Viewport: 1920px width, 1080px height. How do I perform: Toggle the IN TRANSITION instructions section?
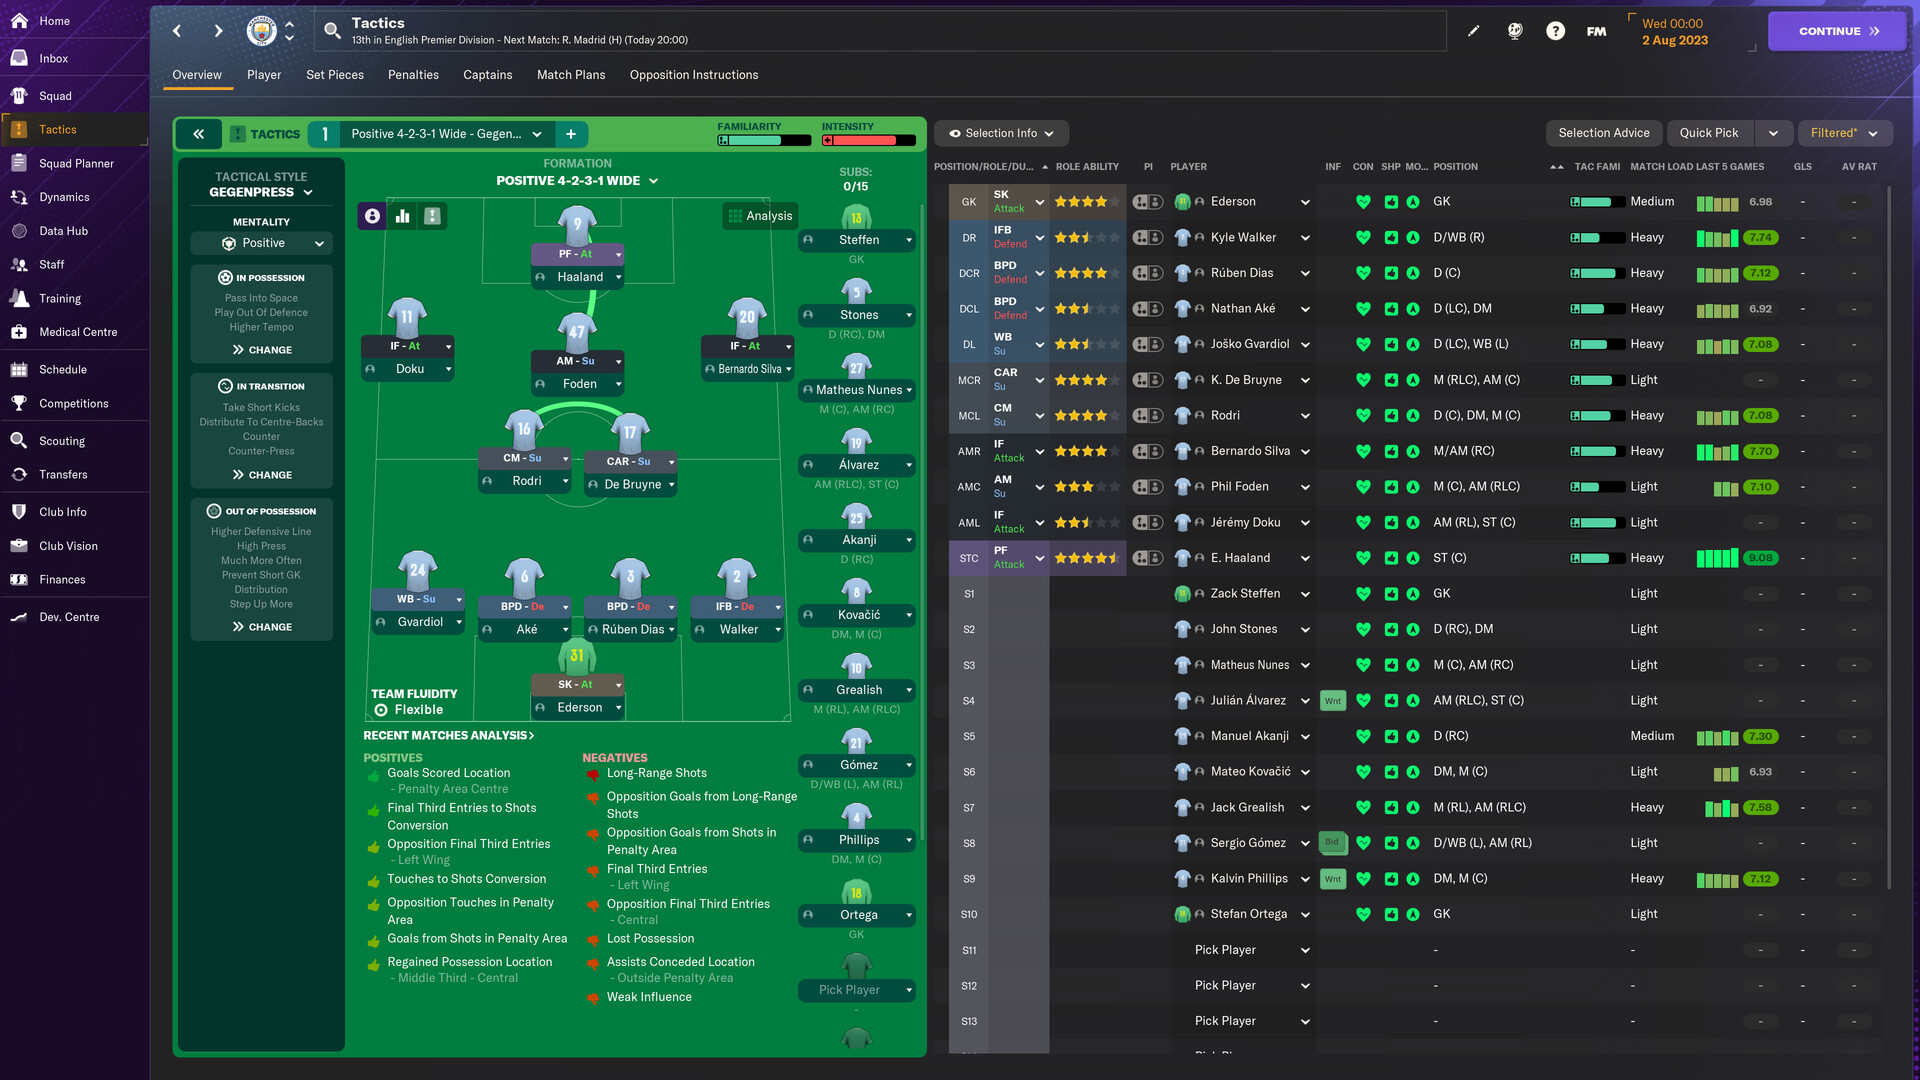click(260, 385)
